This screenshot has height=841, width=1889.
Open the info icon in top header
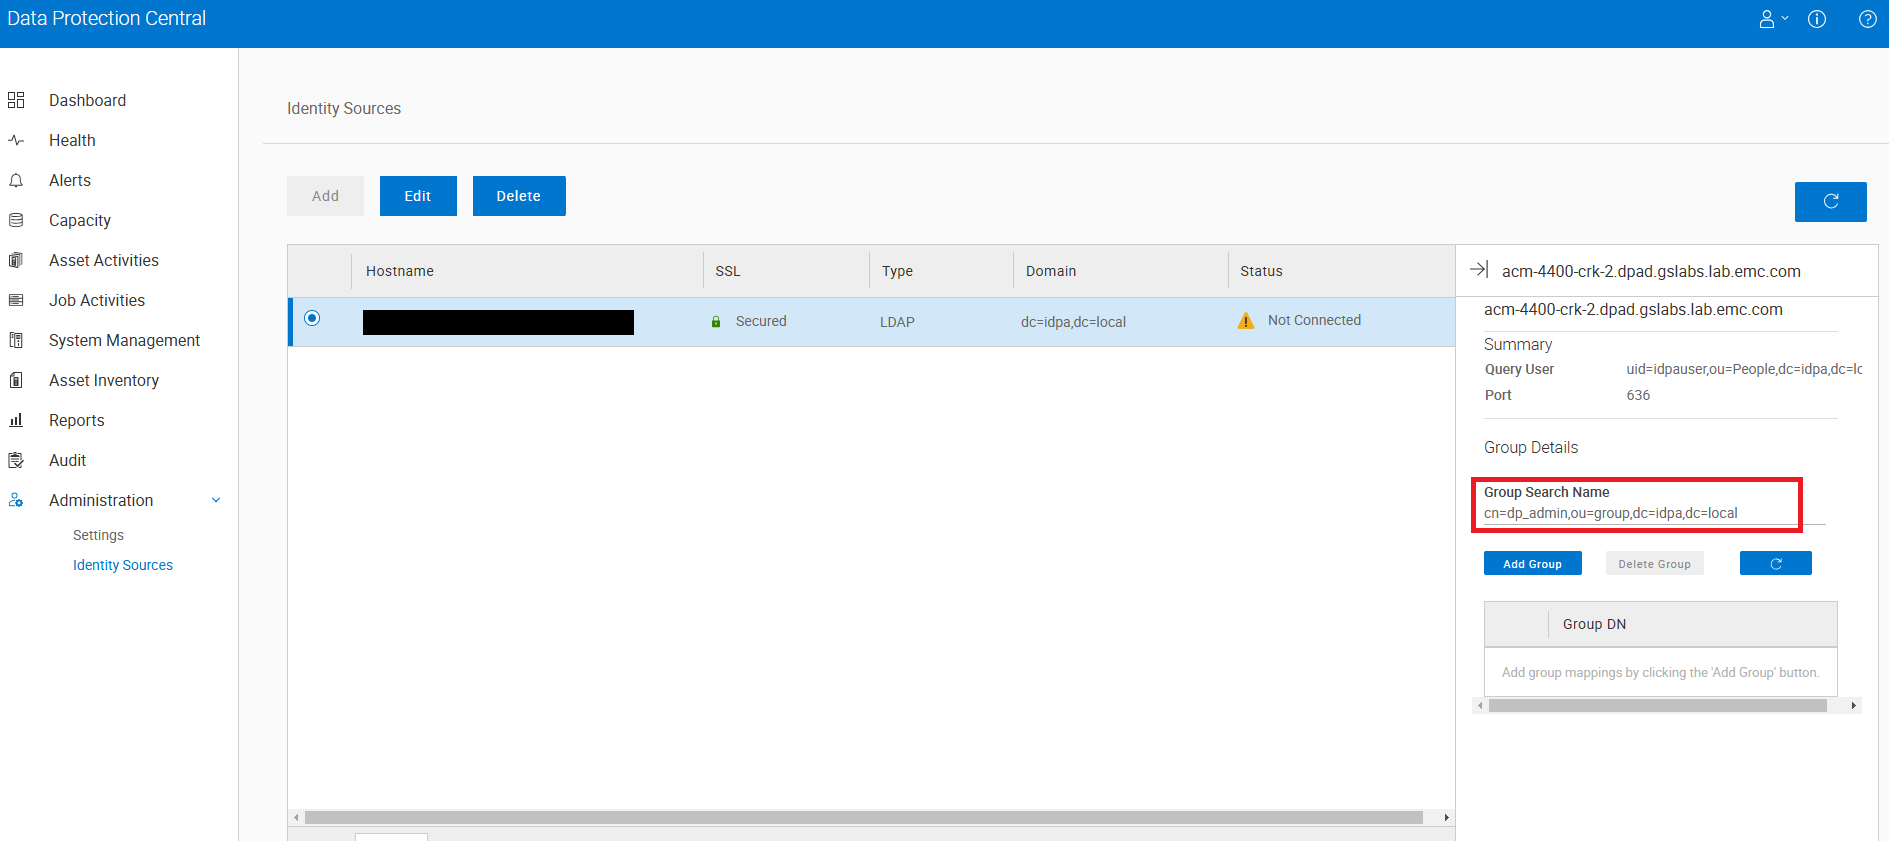tap(1817, 19)
